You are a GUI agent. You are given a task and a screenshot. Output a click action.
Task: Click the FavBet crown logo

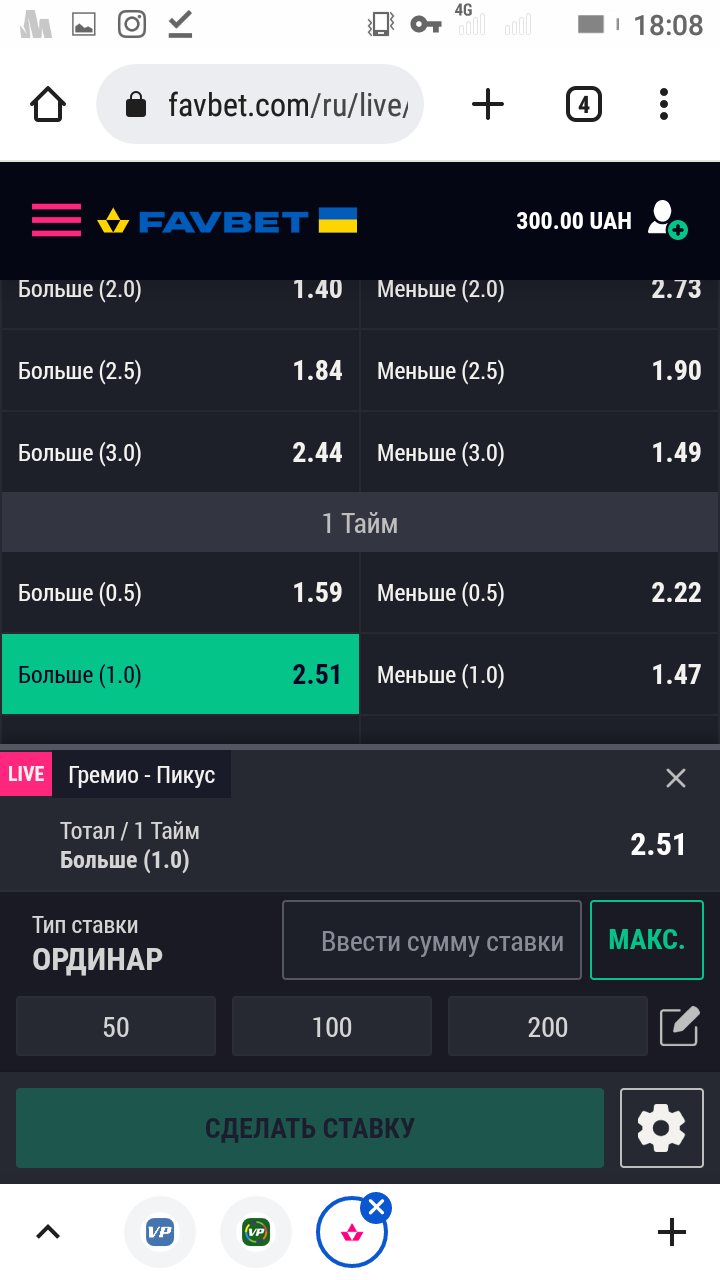(112, 220)
